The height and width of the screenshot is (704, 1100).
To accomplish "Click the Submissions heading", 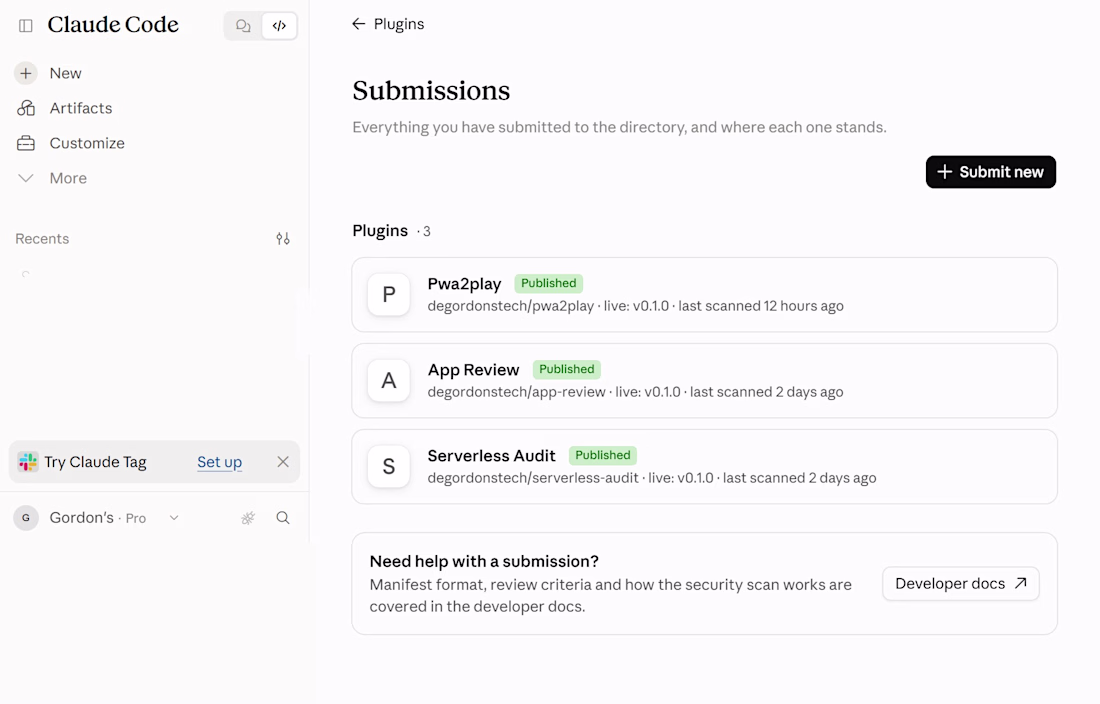I will click(x=431, y=90).
